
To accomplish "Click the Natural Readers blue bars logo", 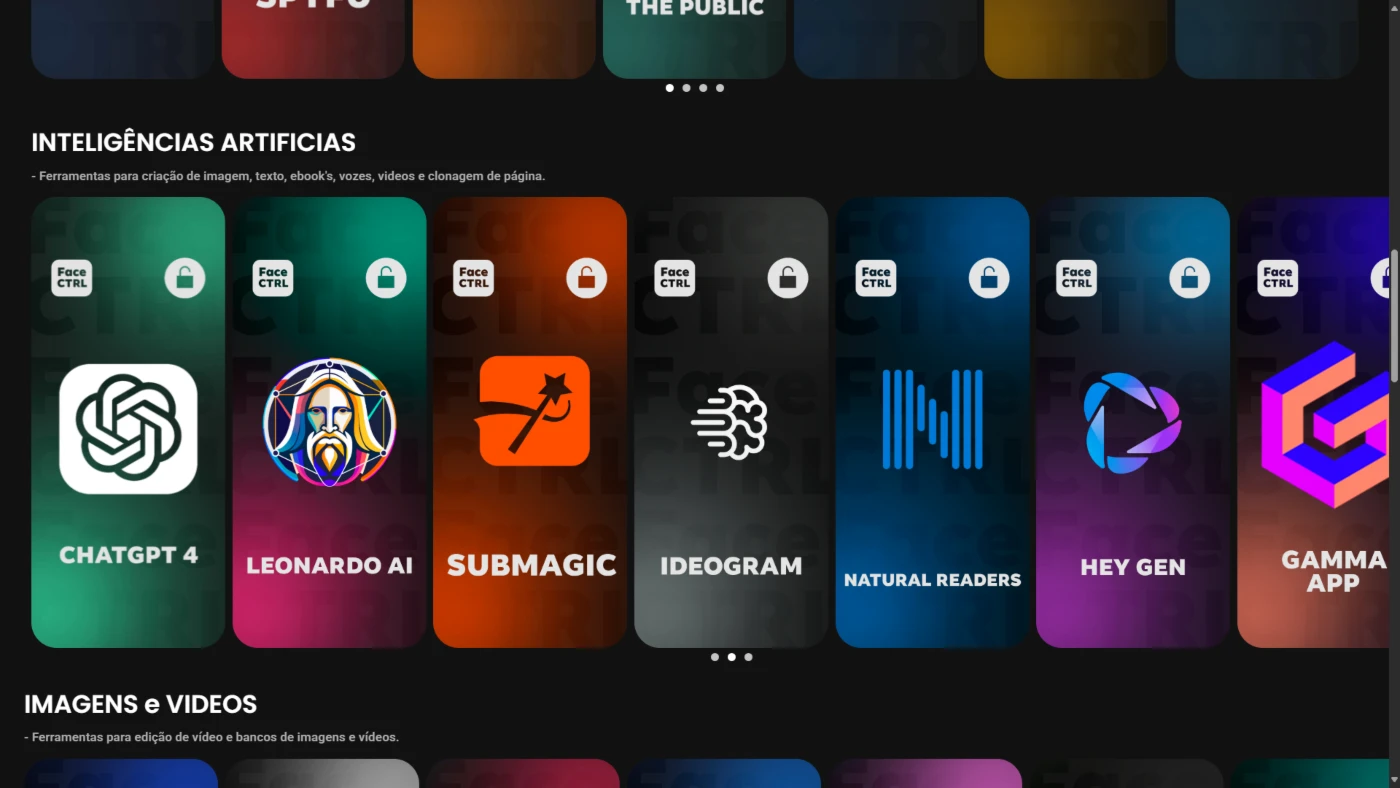I will (x=932, y=419).
